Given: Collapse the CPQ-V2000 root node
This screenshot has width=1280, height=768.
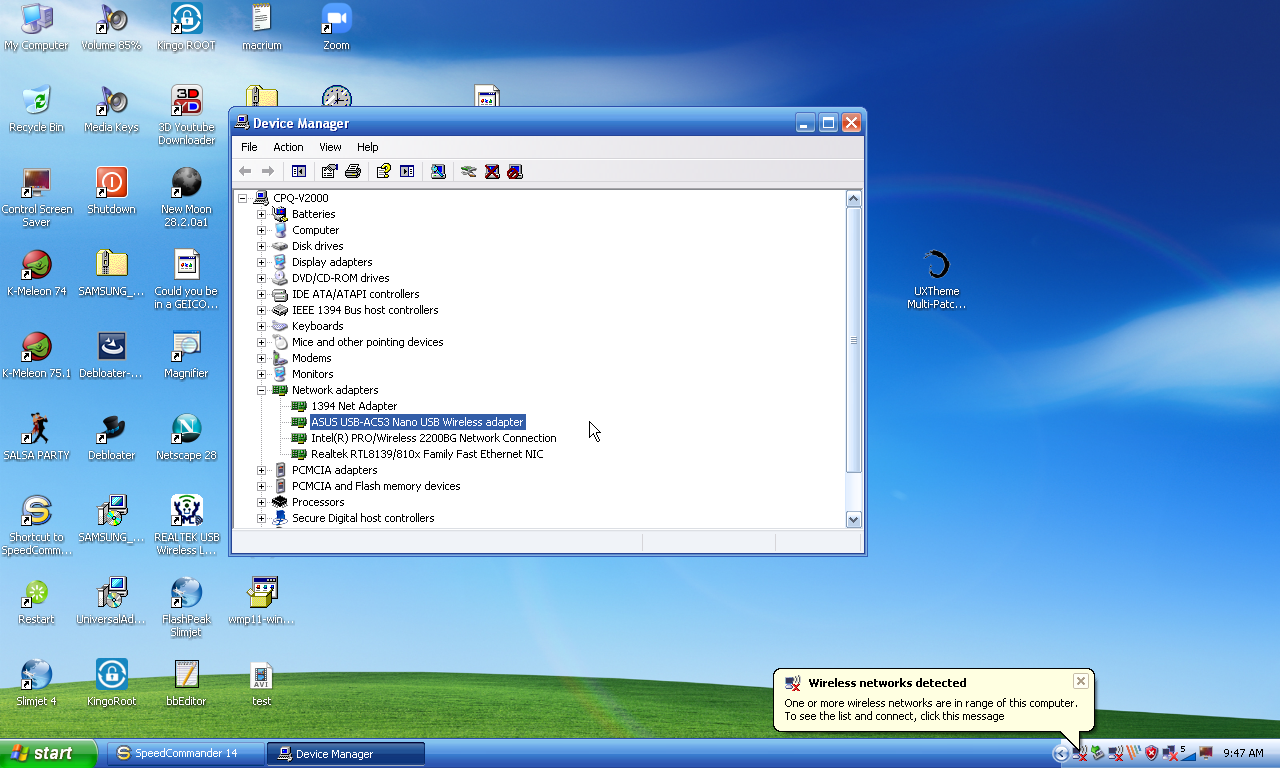Looking at the screenshot, I should pos(242,198).
